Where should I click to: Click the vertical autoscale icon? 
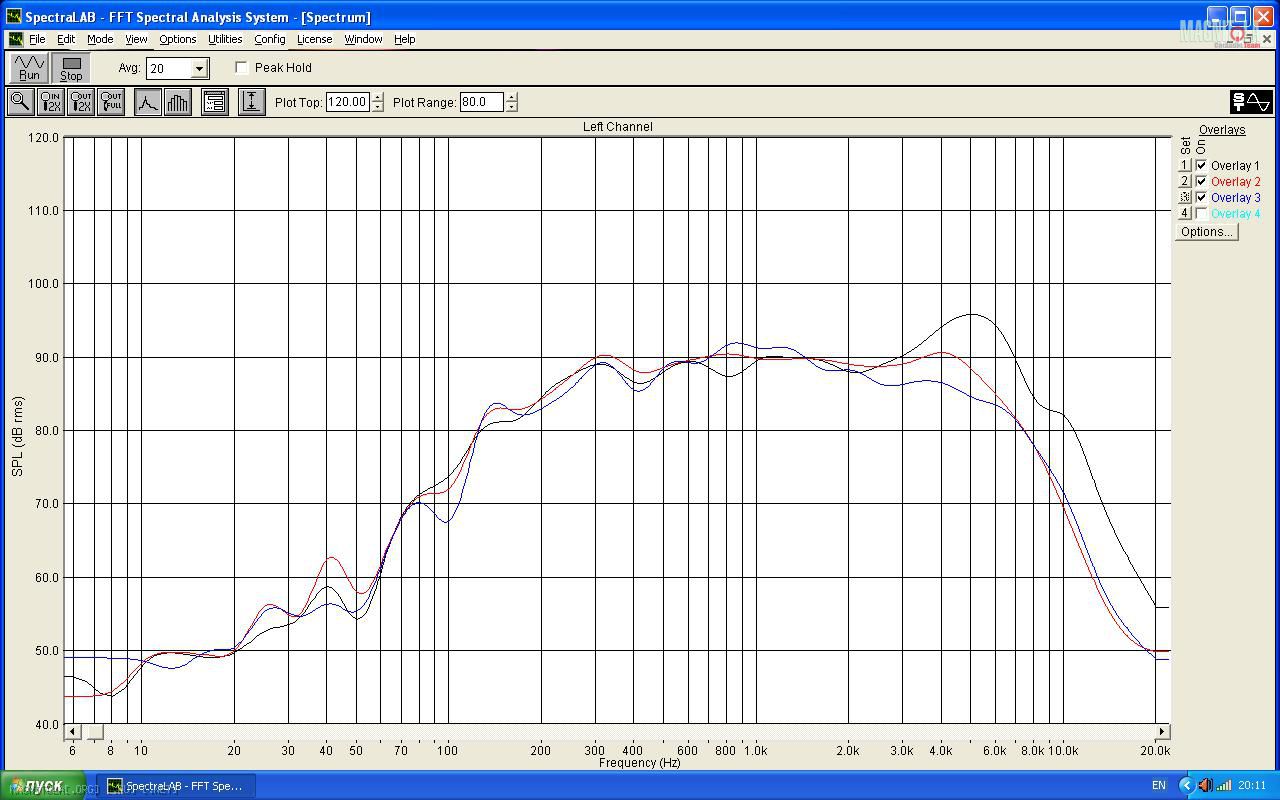pyautogui.click(x=251, y=102)
